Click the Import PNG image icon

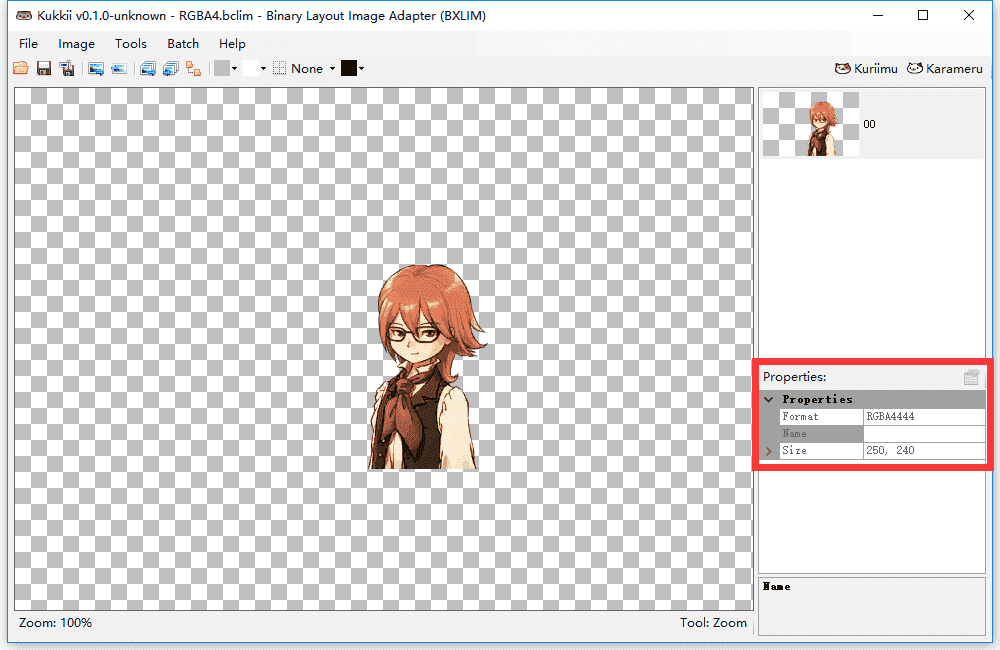pyautogui.click(x=119, y=68)
